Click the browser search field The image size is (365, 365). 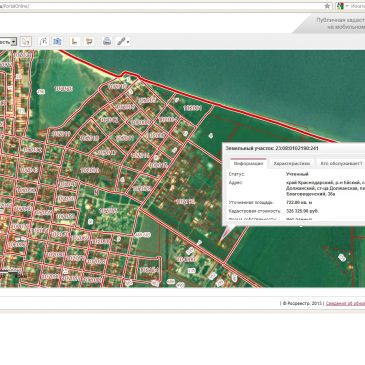coord(357,6)
